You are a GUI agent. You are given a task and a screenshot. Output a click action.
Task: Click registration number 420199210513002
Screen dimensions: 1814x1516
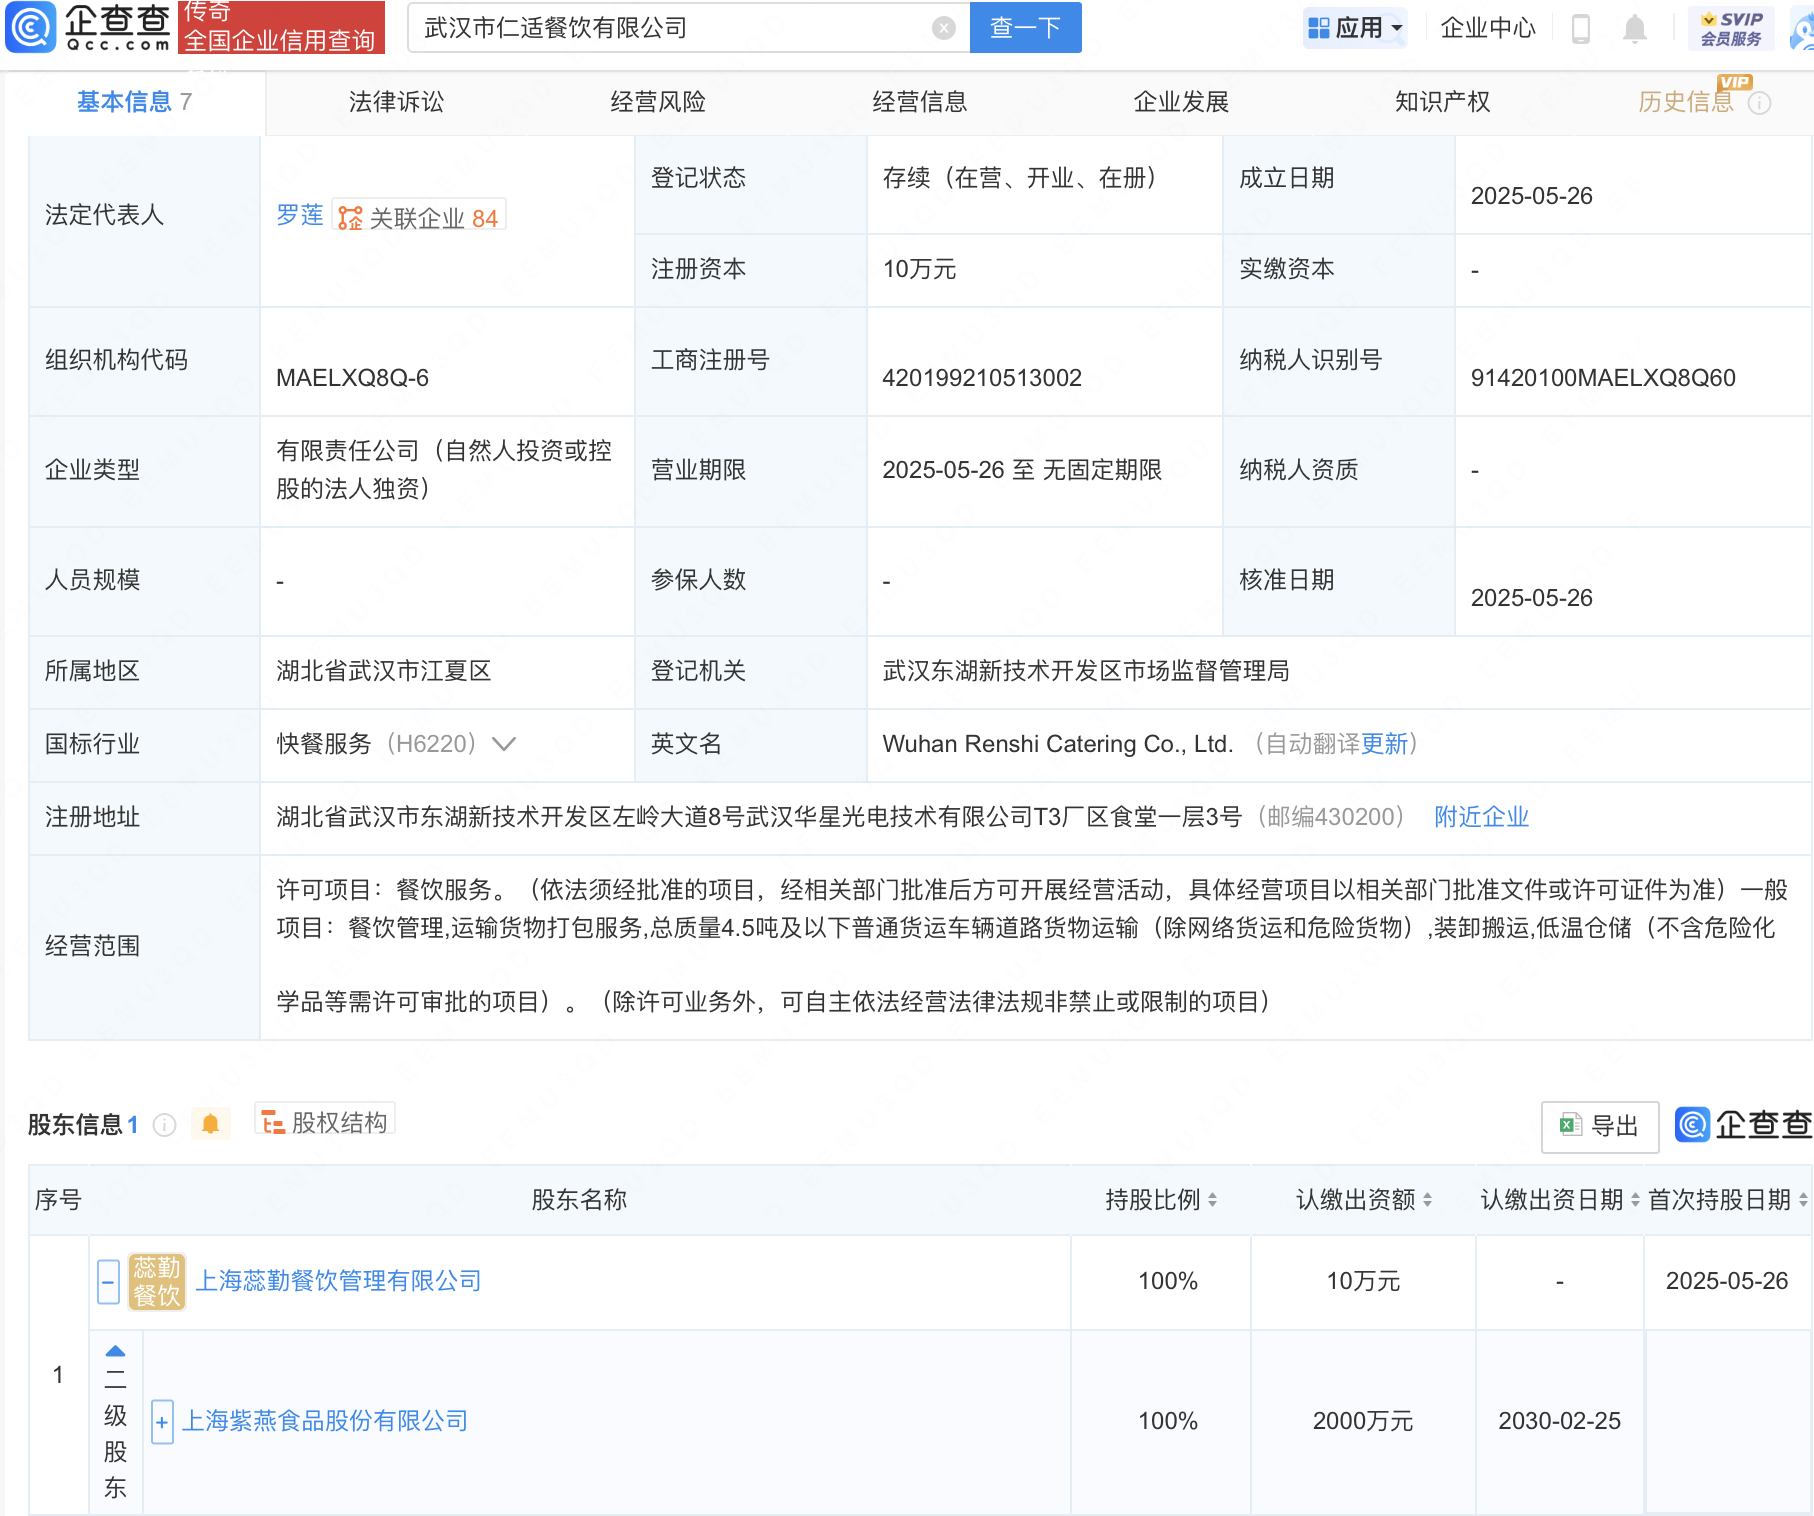coord(982,378)
